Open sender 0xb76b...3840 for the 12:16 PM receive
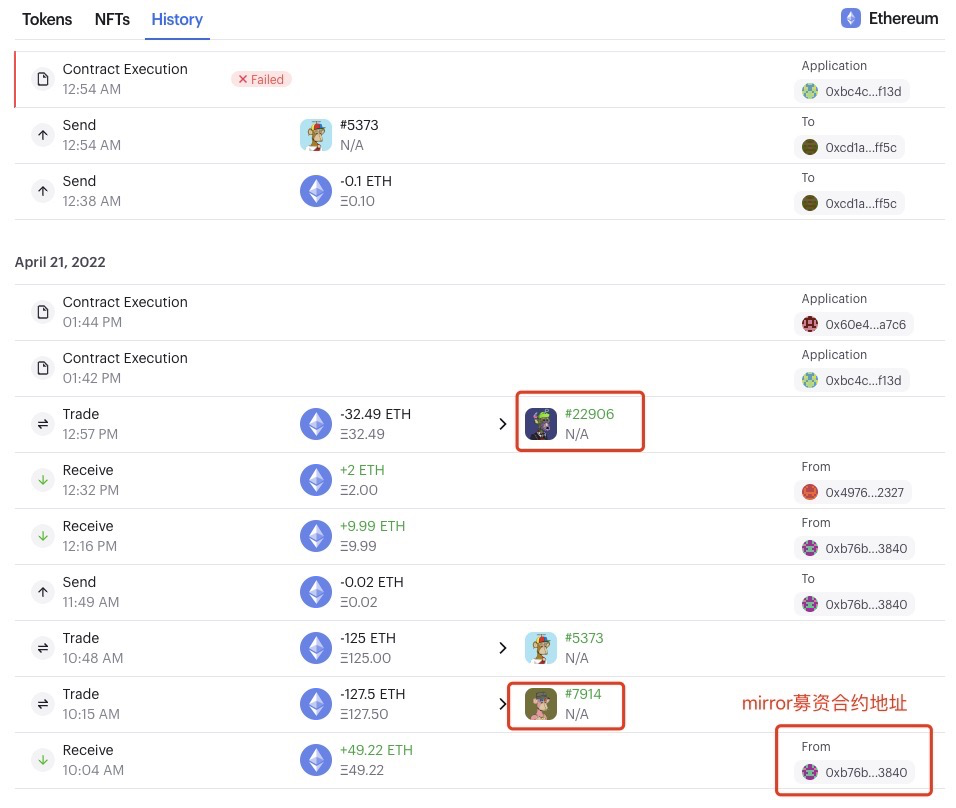 pos(855,549)
